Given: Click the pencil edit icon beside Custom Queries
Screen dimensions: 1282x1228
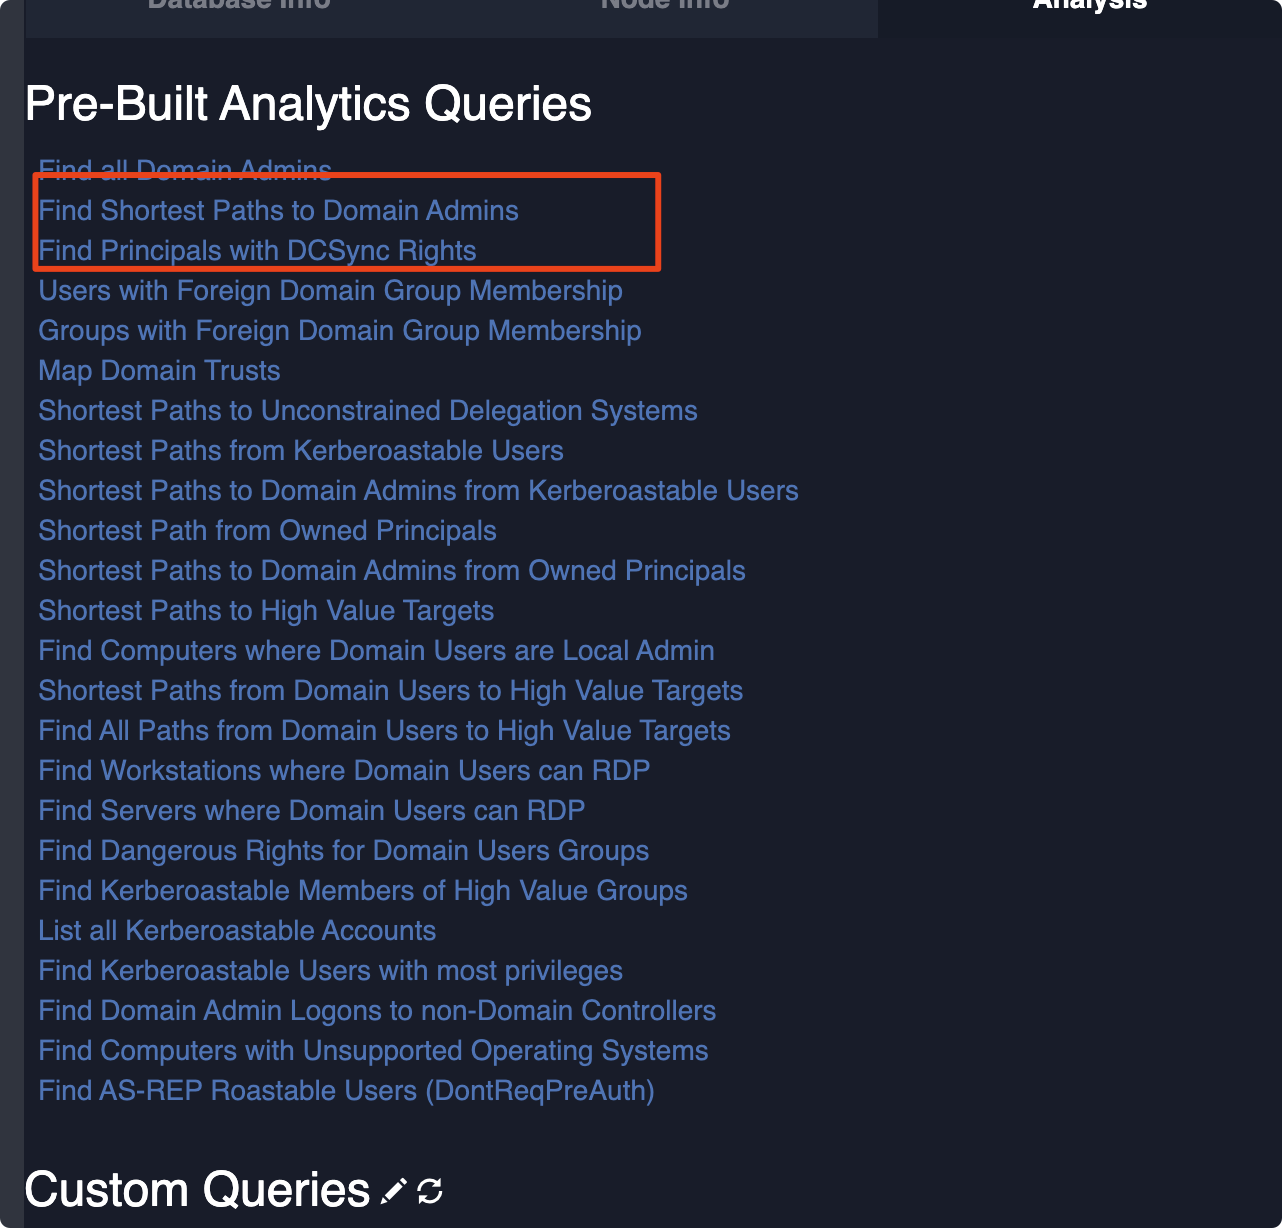Looking at the screenshot, I should [394, 1191].
